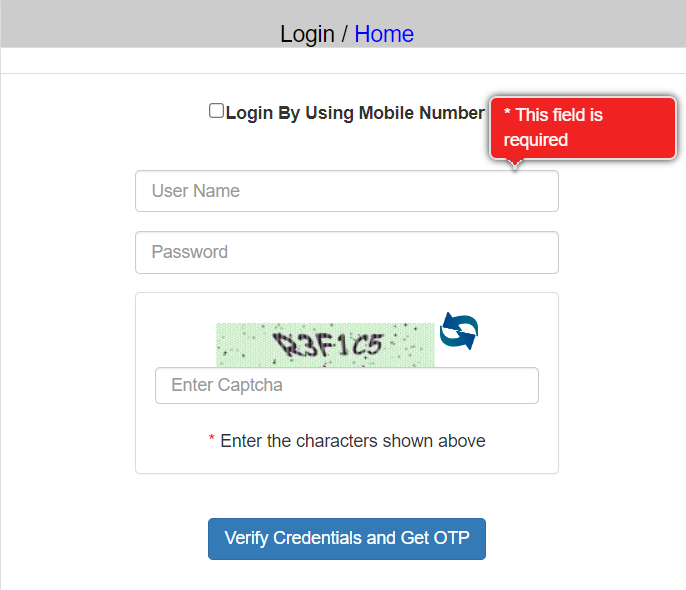Open the Home link in header

coord(384,34)
